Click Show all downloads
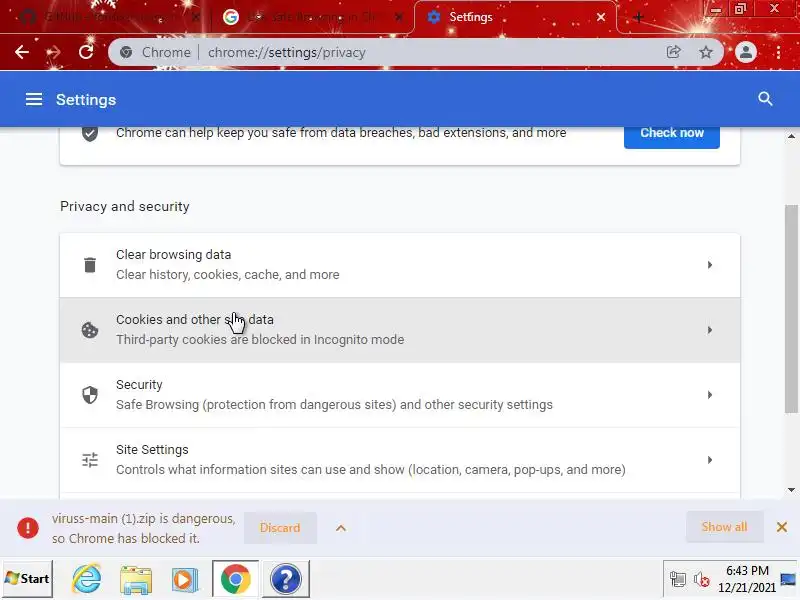The height and width of the screenshot is (600, 800). pyautogui.click(x=724, y=527)
